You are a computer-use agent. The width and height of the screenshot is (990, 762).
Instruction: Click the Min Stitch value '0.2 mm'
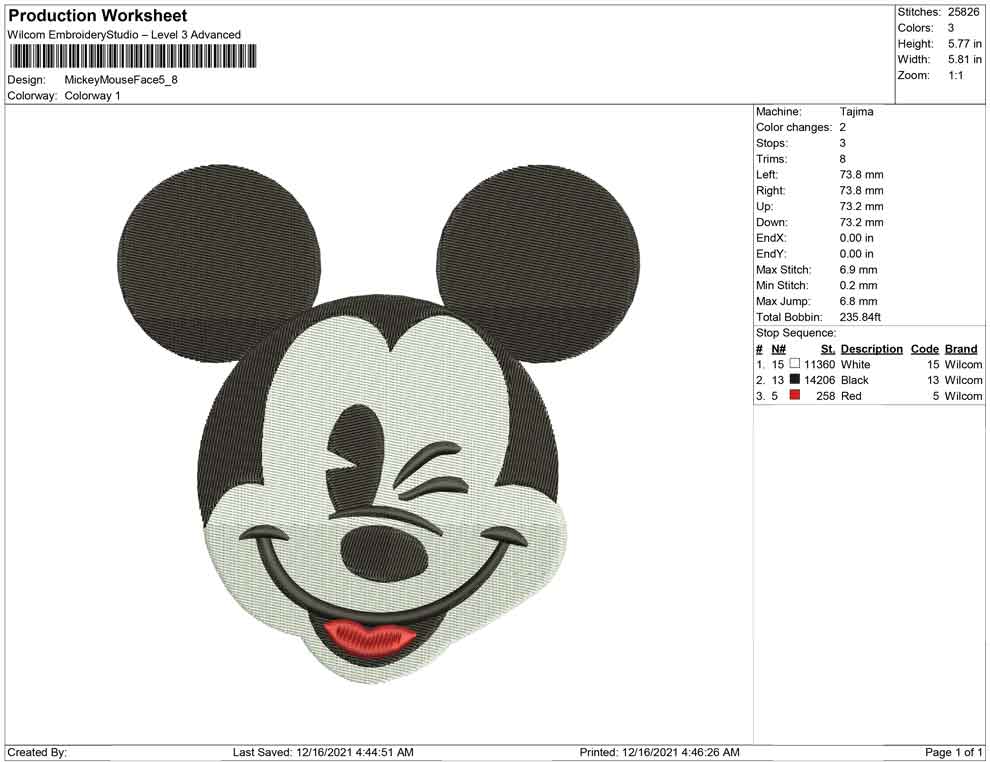click(x=859, y=285)
